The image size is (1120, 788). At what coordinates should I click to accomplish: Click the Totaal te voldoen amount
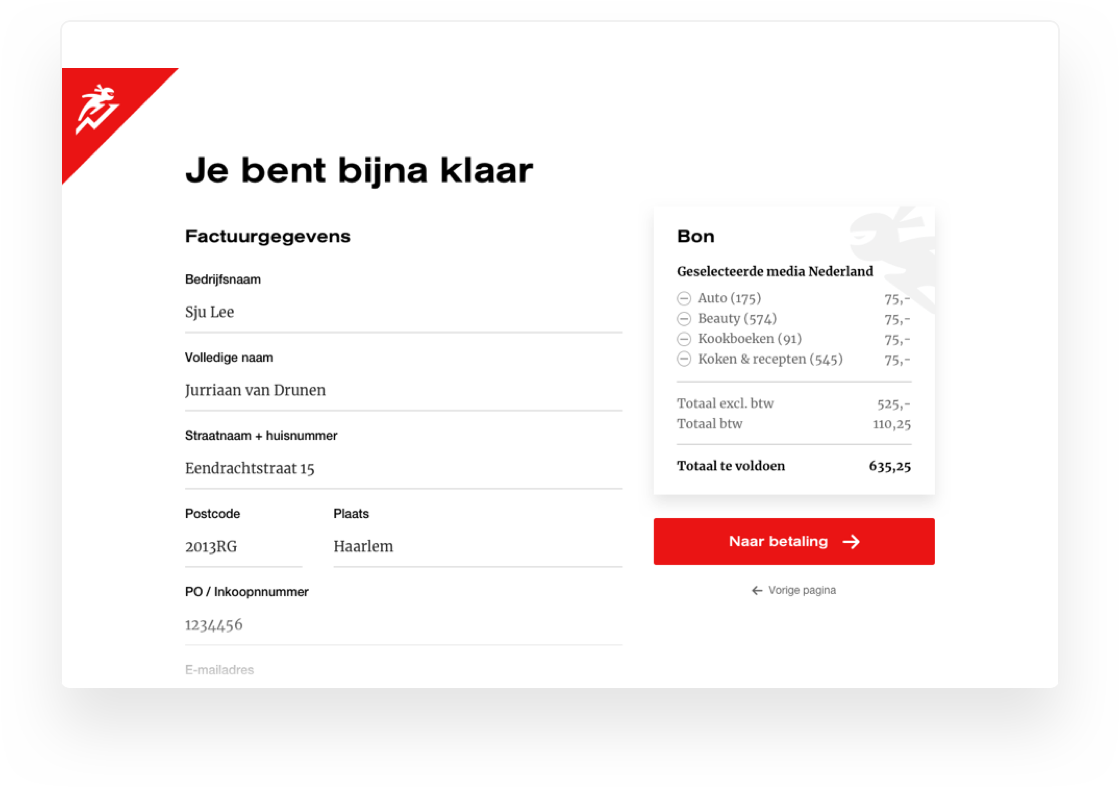point(889,467)
